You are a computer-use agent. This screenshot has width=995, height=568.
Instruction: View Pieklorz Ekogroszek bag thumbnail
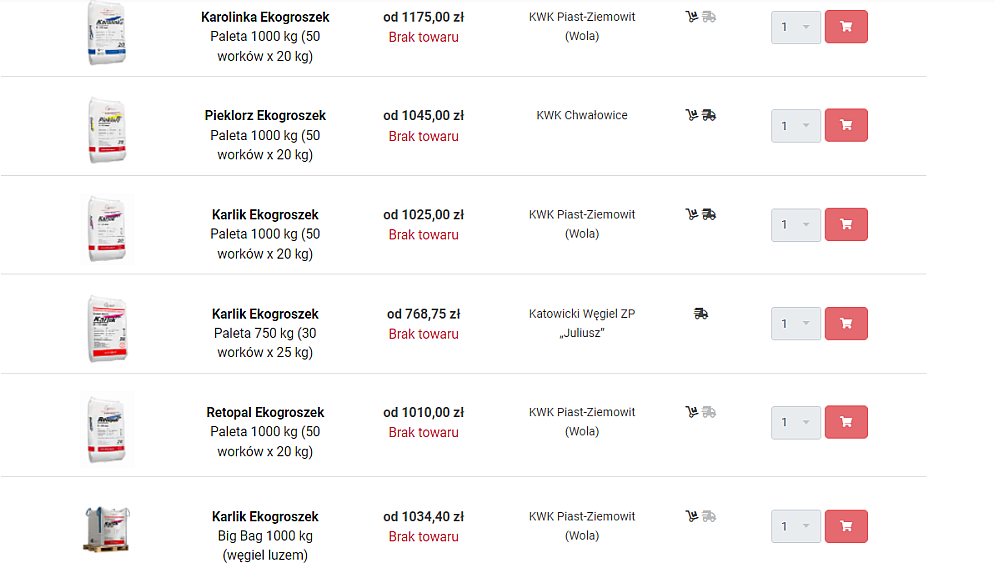pyautogui.click(x=107, y=131)
